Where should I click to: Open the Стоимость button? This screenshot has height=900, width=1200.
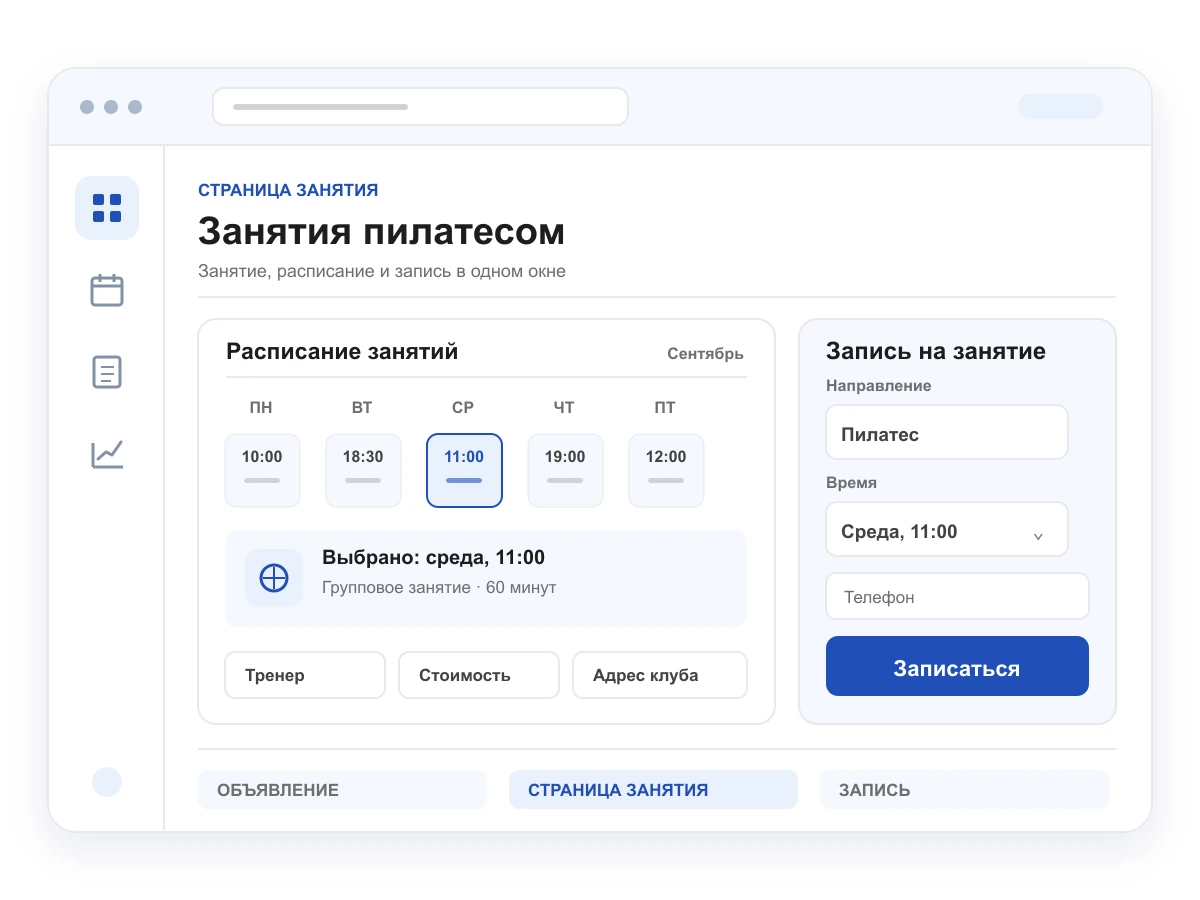[479, 675]
